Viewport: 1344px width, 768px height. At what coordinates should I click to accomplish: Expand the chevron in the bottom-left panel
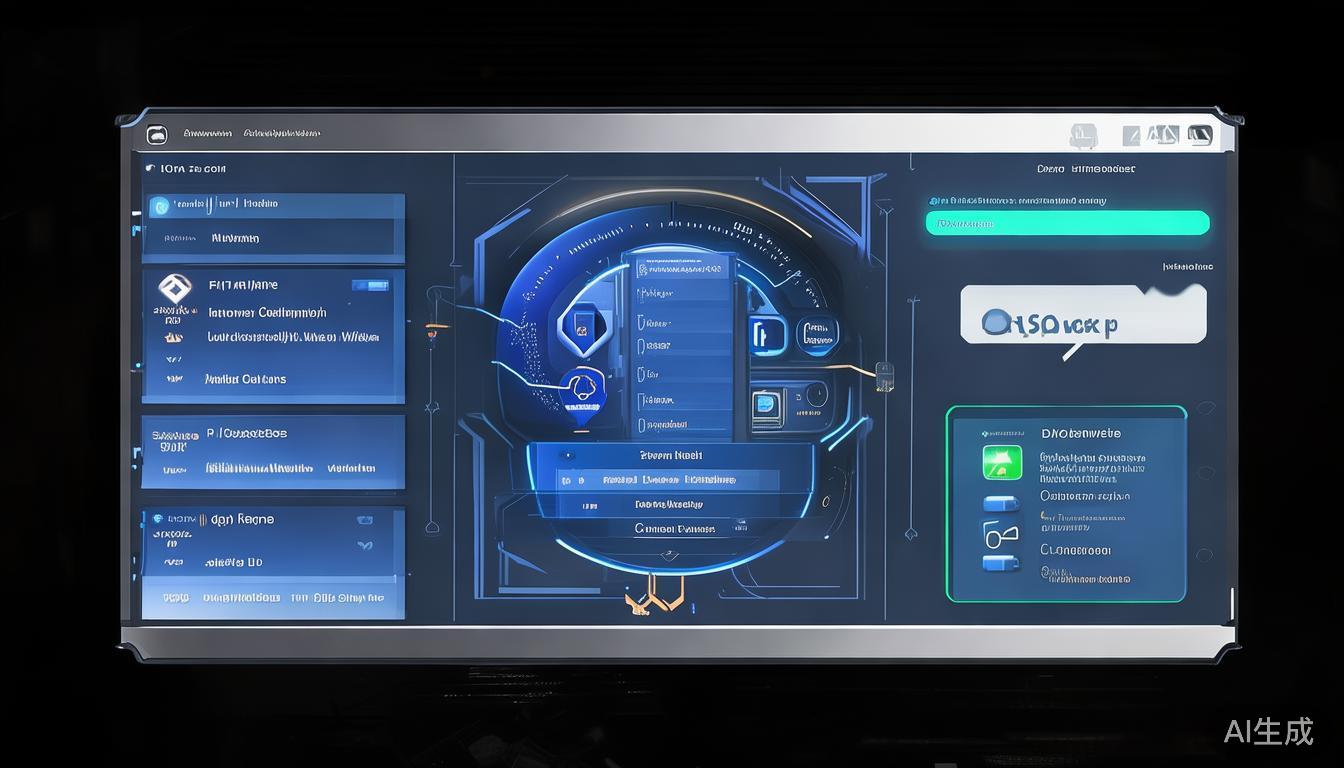[365, 545]
